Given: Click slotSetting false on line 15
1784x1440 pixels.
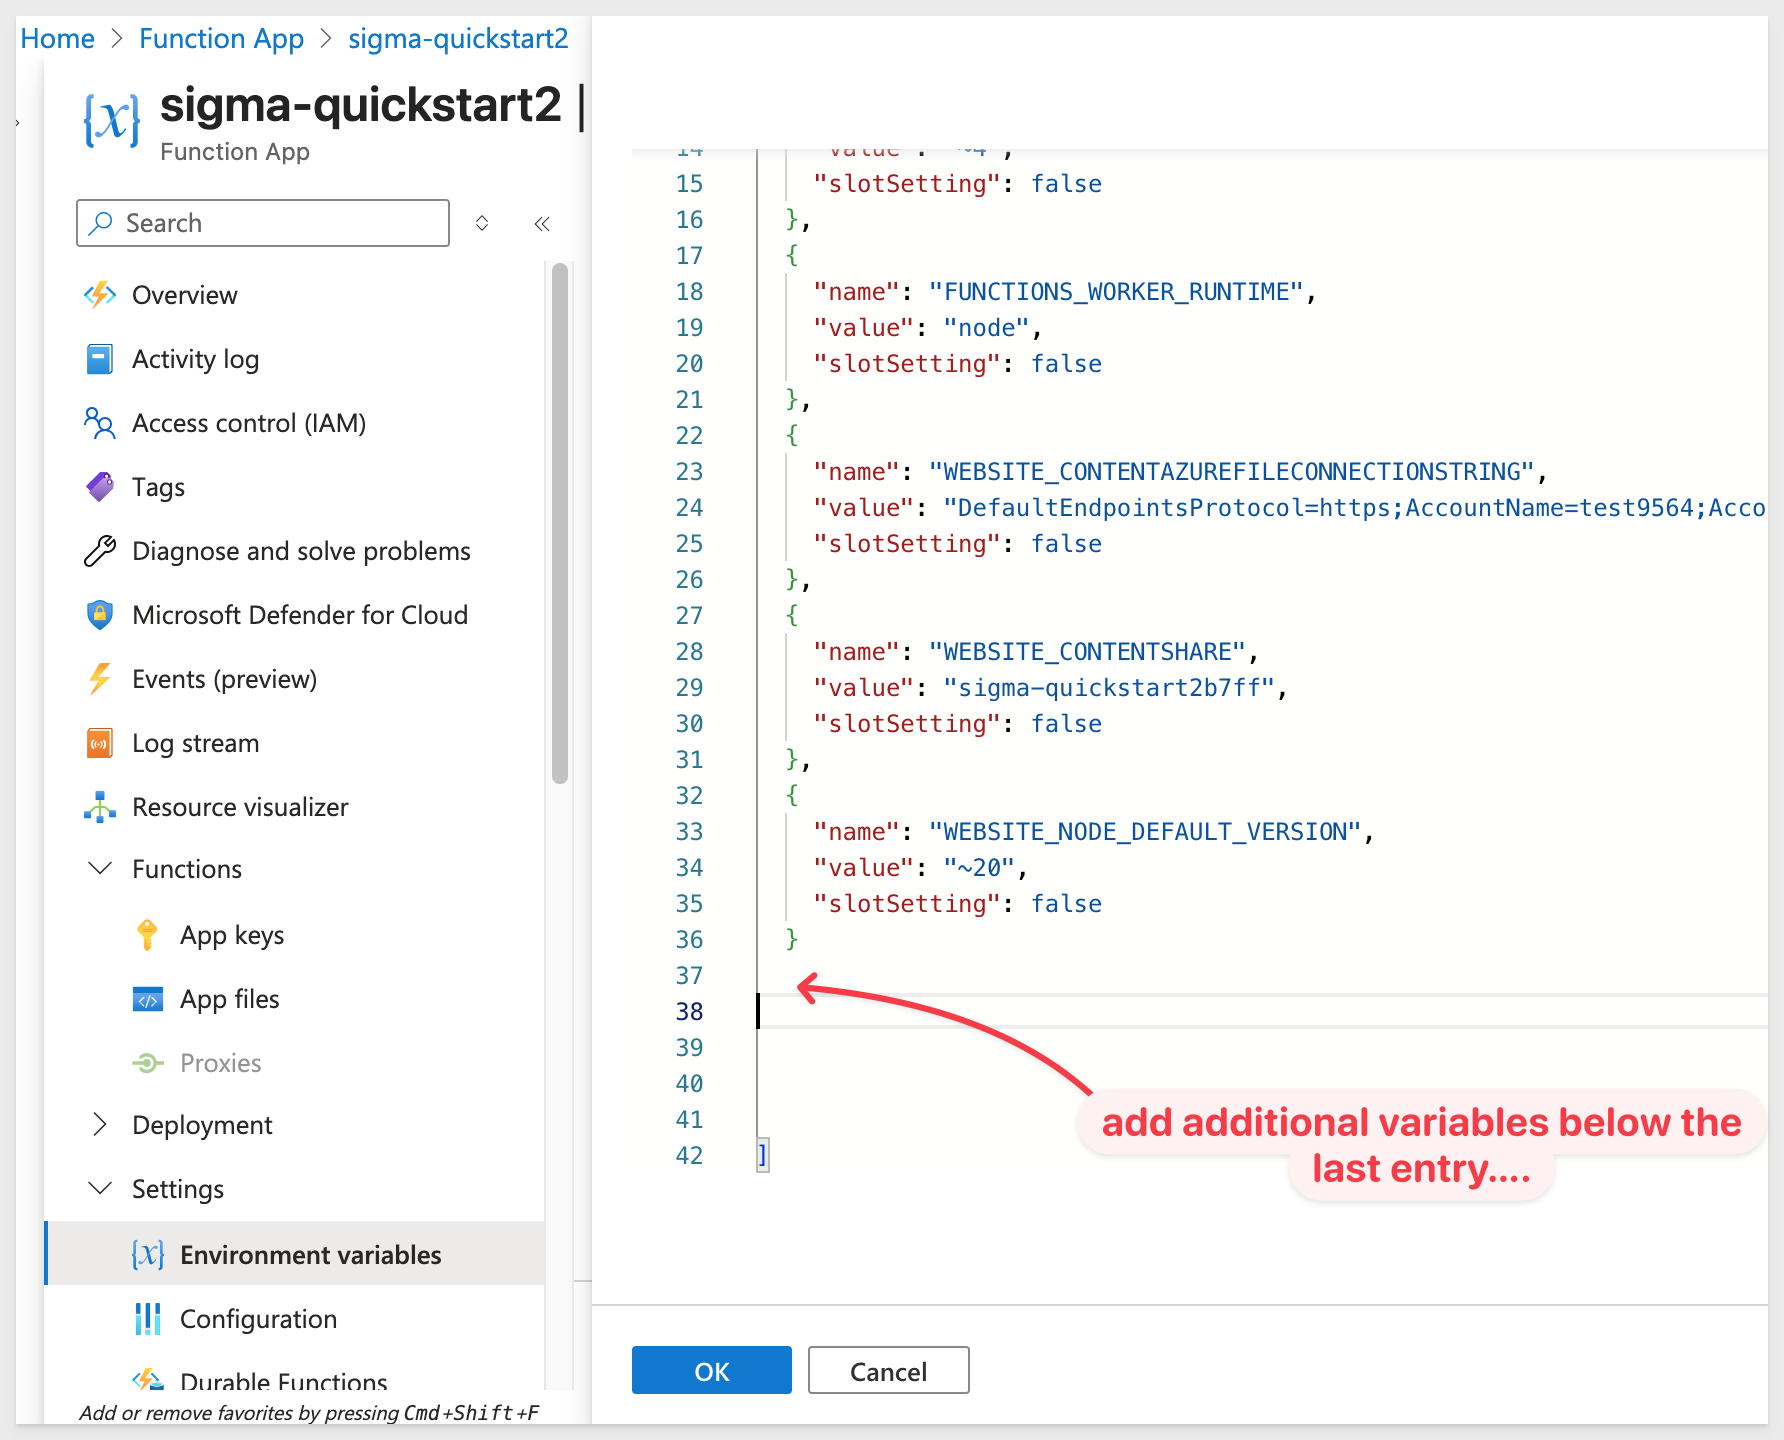Looking at the screenshot, I should (x=957, y=183).
